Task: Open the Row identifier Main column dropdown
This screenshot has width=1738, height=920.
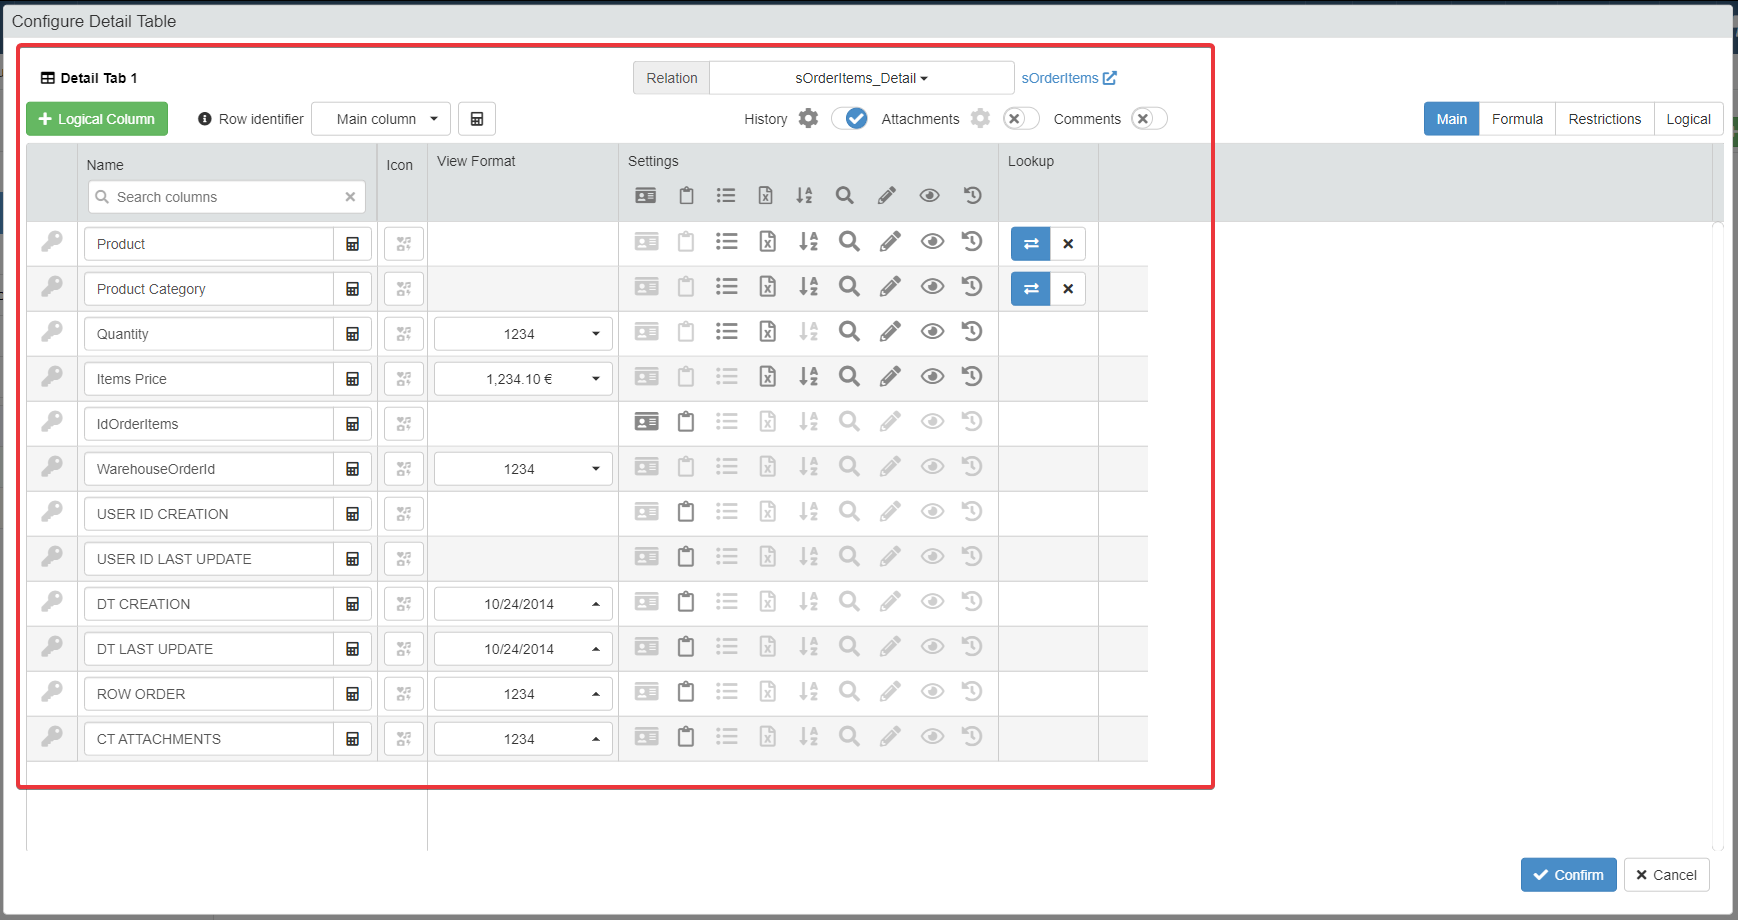Action: 381,119
